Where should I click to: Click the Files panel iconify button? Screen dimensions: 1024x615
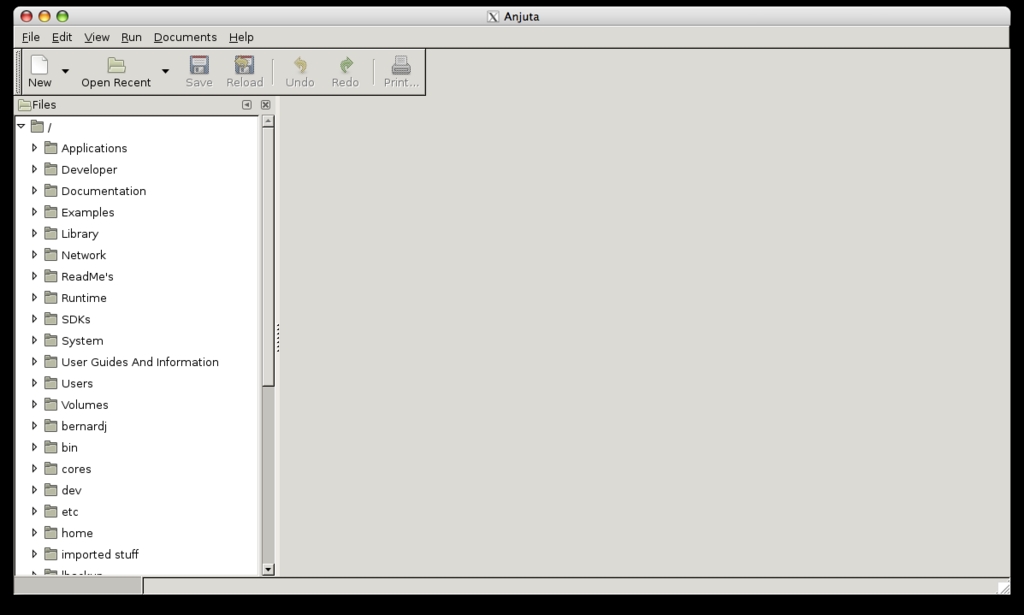247,105
